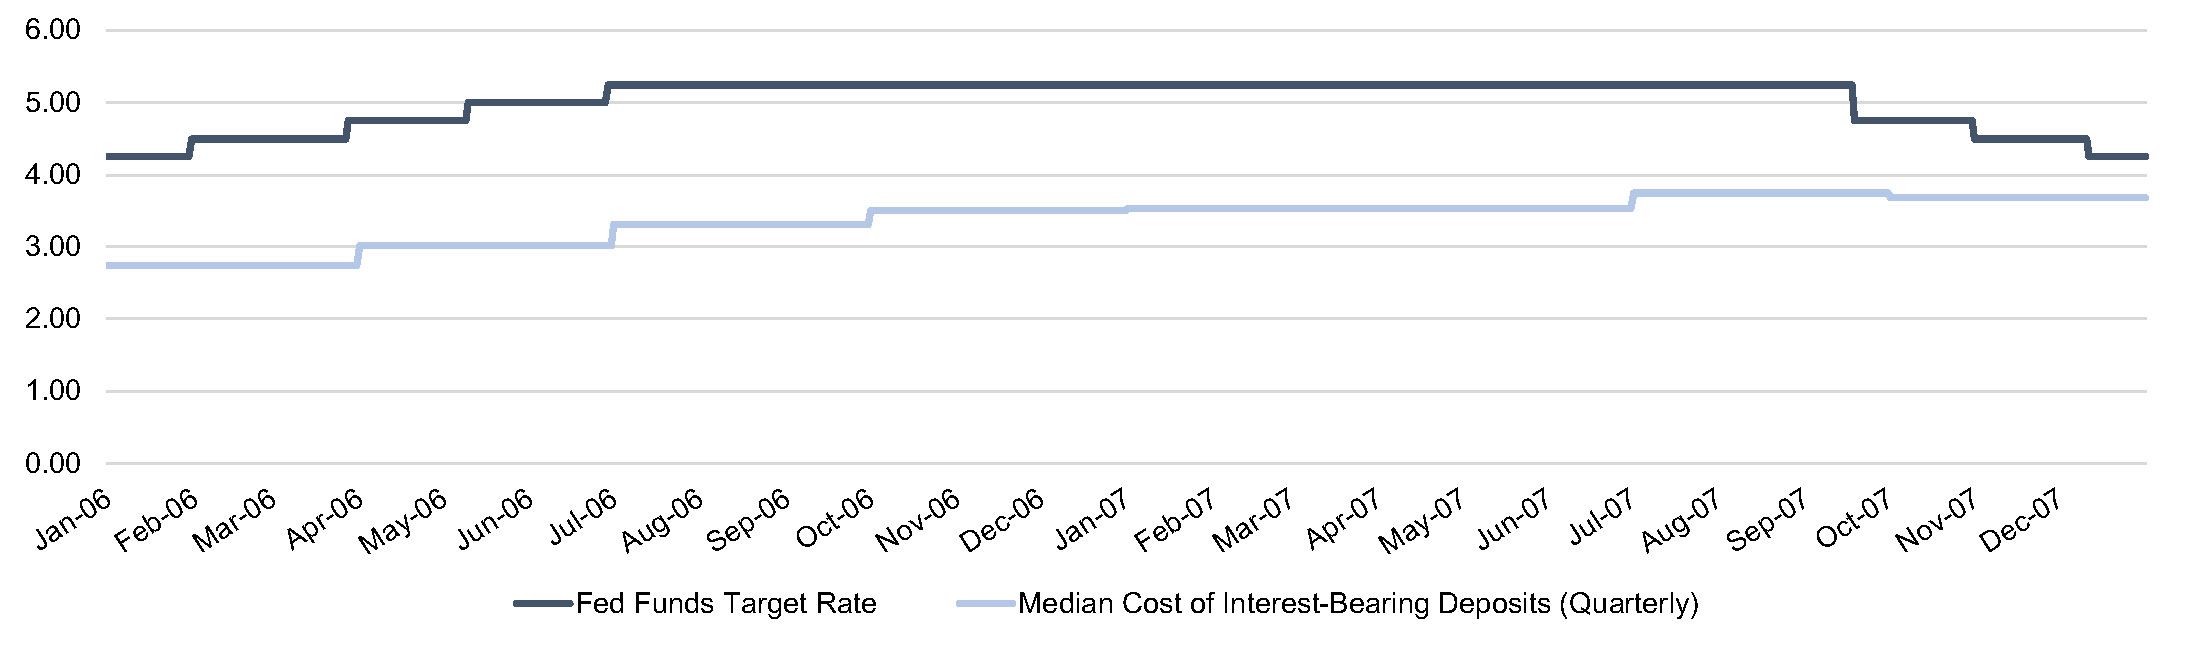Click the Fed Funds line's 5.25 plateau

pyautogui.click(x=1200, y=85)
